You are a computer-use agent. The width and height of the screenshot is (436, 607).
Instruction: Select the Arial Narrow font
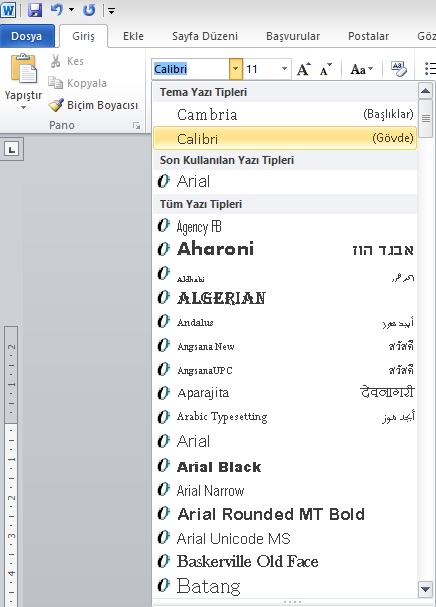285,490
